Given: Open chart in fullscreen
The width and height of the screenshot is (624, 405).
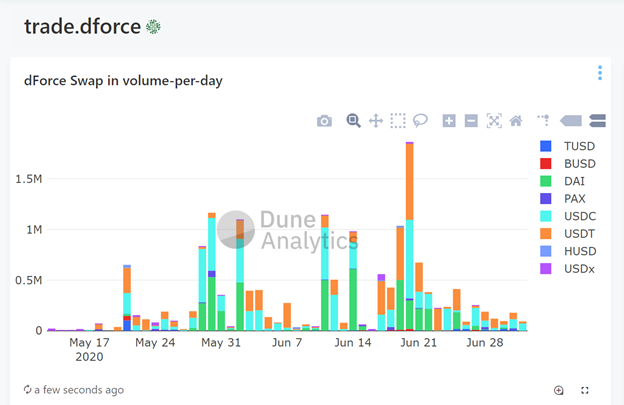Looking at the screenshot, I should (x=585, y=390).
